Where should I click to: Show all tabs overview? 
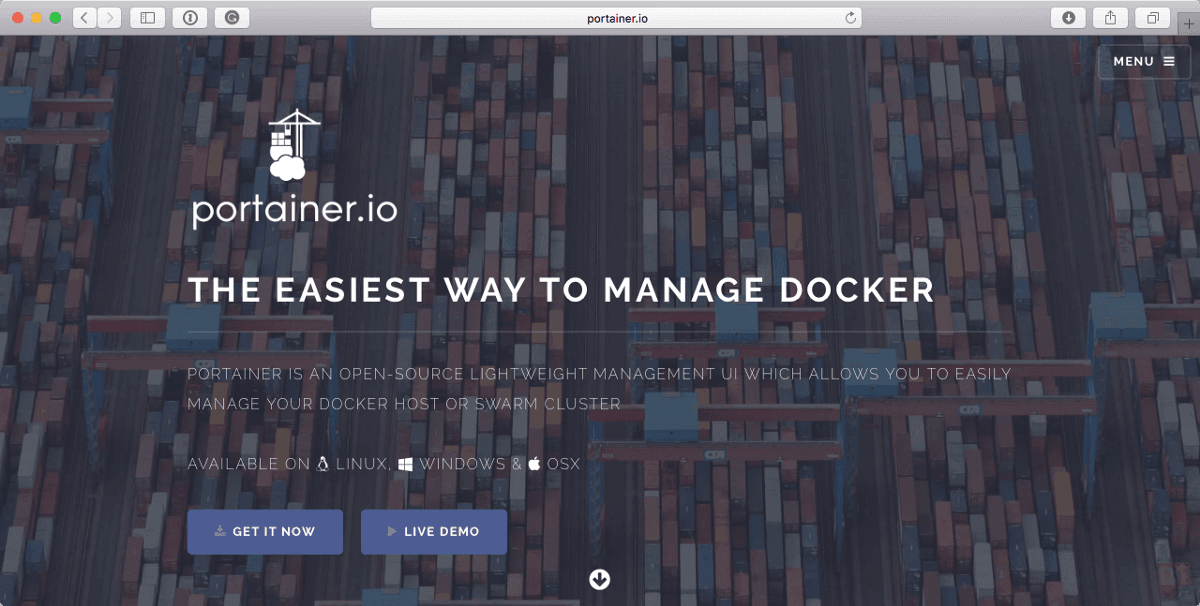tap(1153, 18)
